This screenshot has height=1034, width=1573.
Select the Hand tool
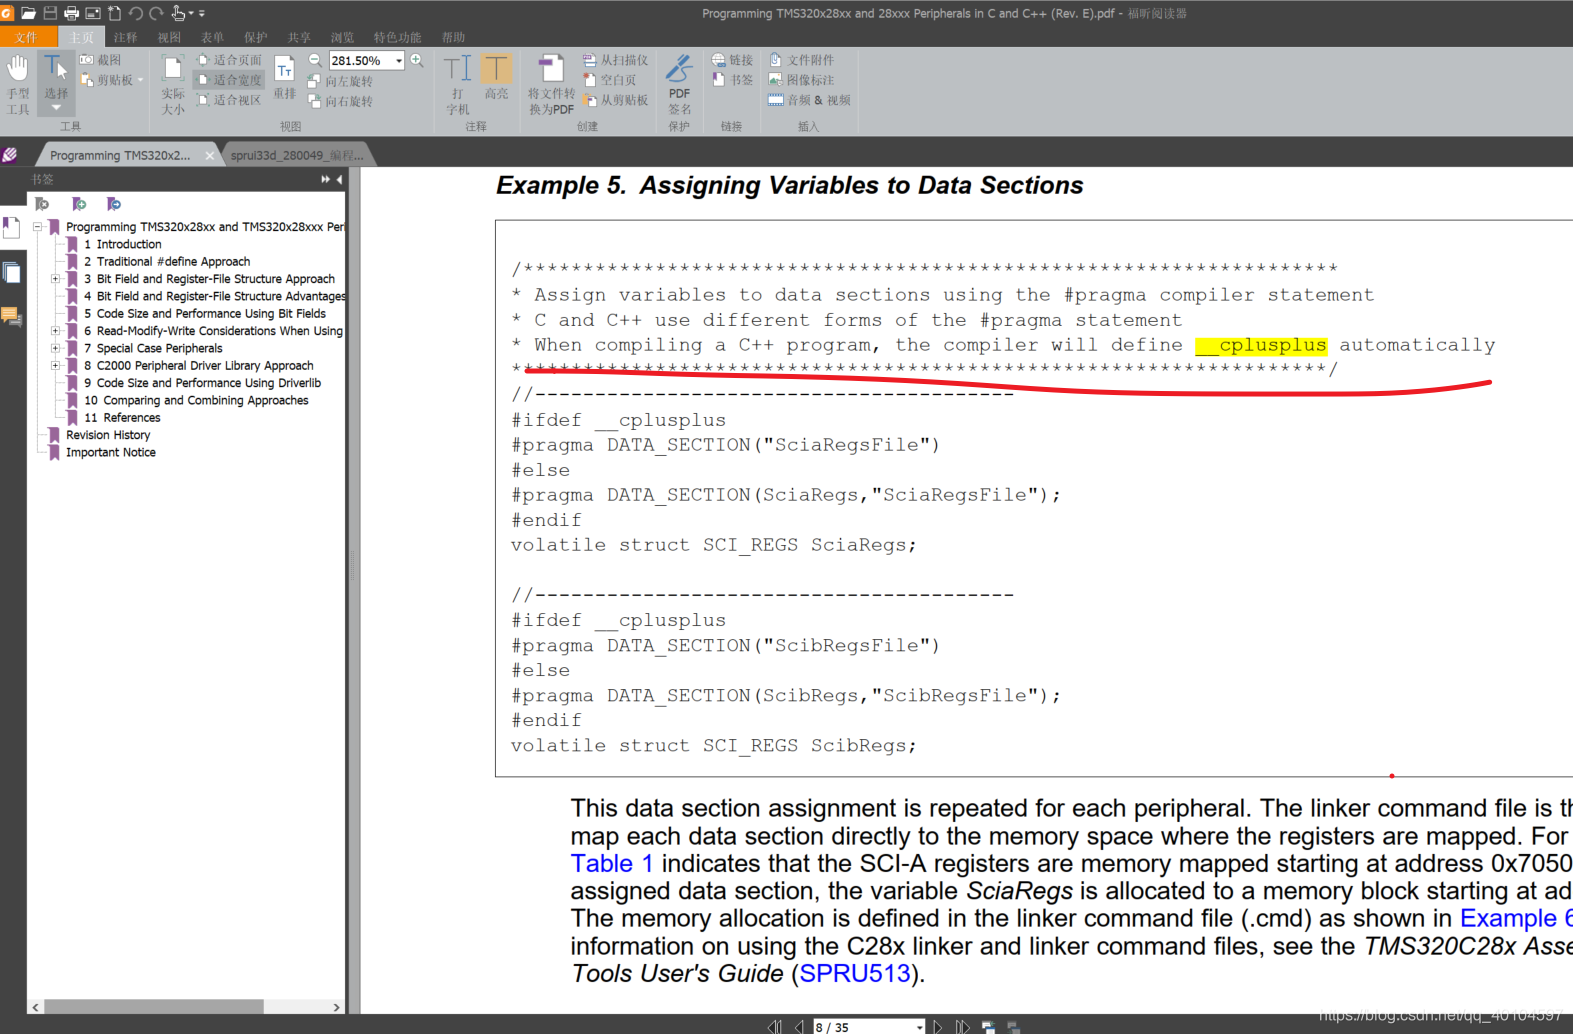[x=18, y=85]
